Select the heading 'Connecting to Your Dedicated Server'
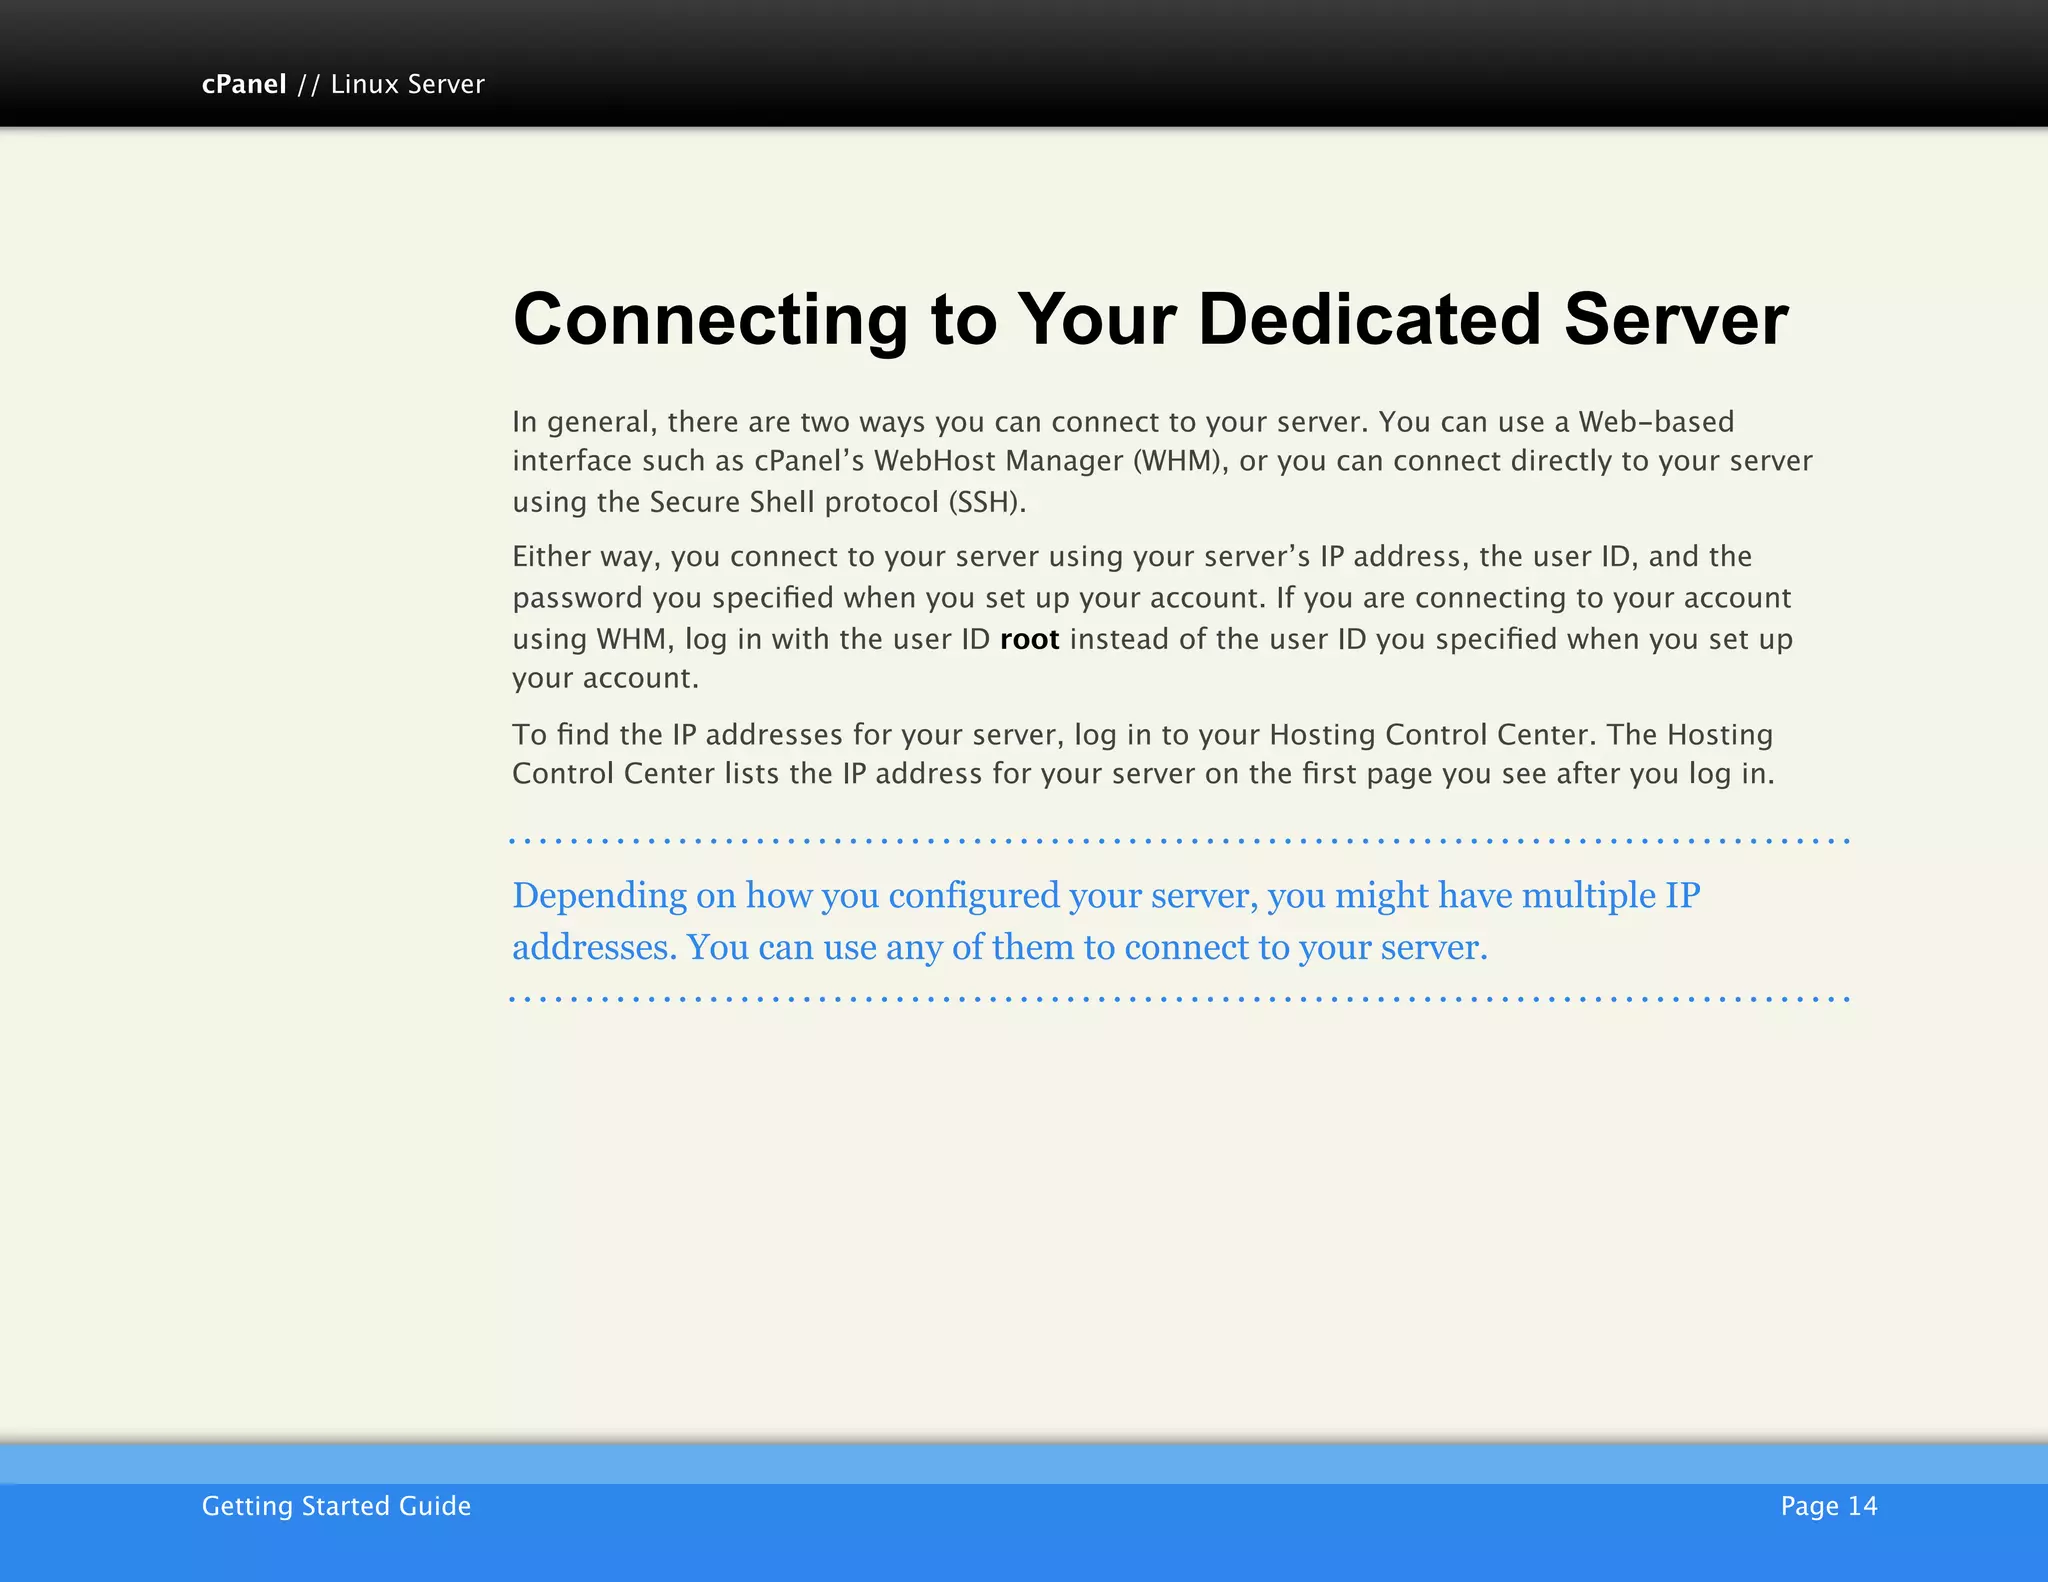Image resolution: width=2048 pixels, height=1582 pixels. (x=1150, y=320)
